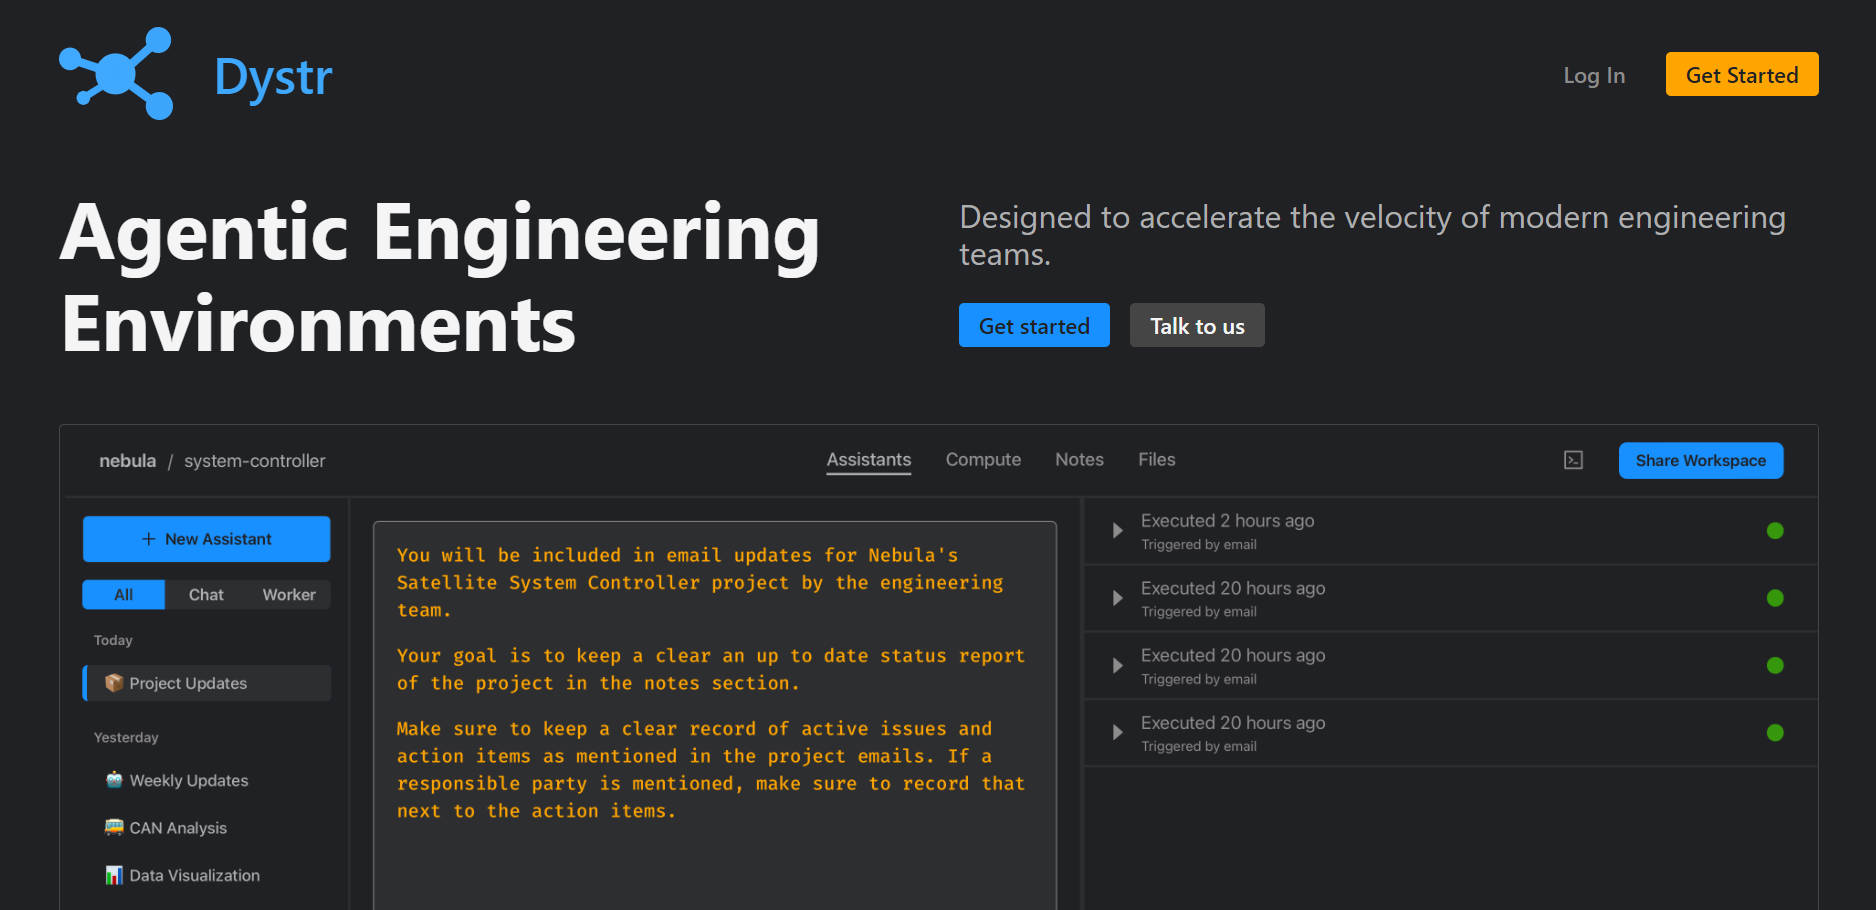Open the Notes tab
This screenshot has width=1876, height=910.
point(1079,460)
